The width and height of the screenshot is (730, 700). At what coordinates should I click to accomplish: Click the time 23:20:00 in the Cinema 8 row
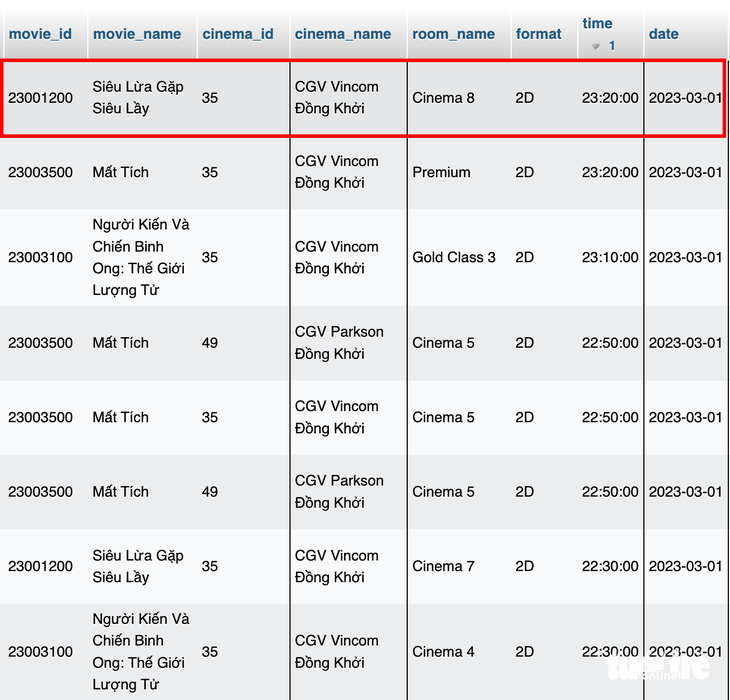click(x=610, y=98)
